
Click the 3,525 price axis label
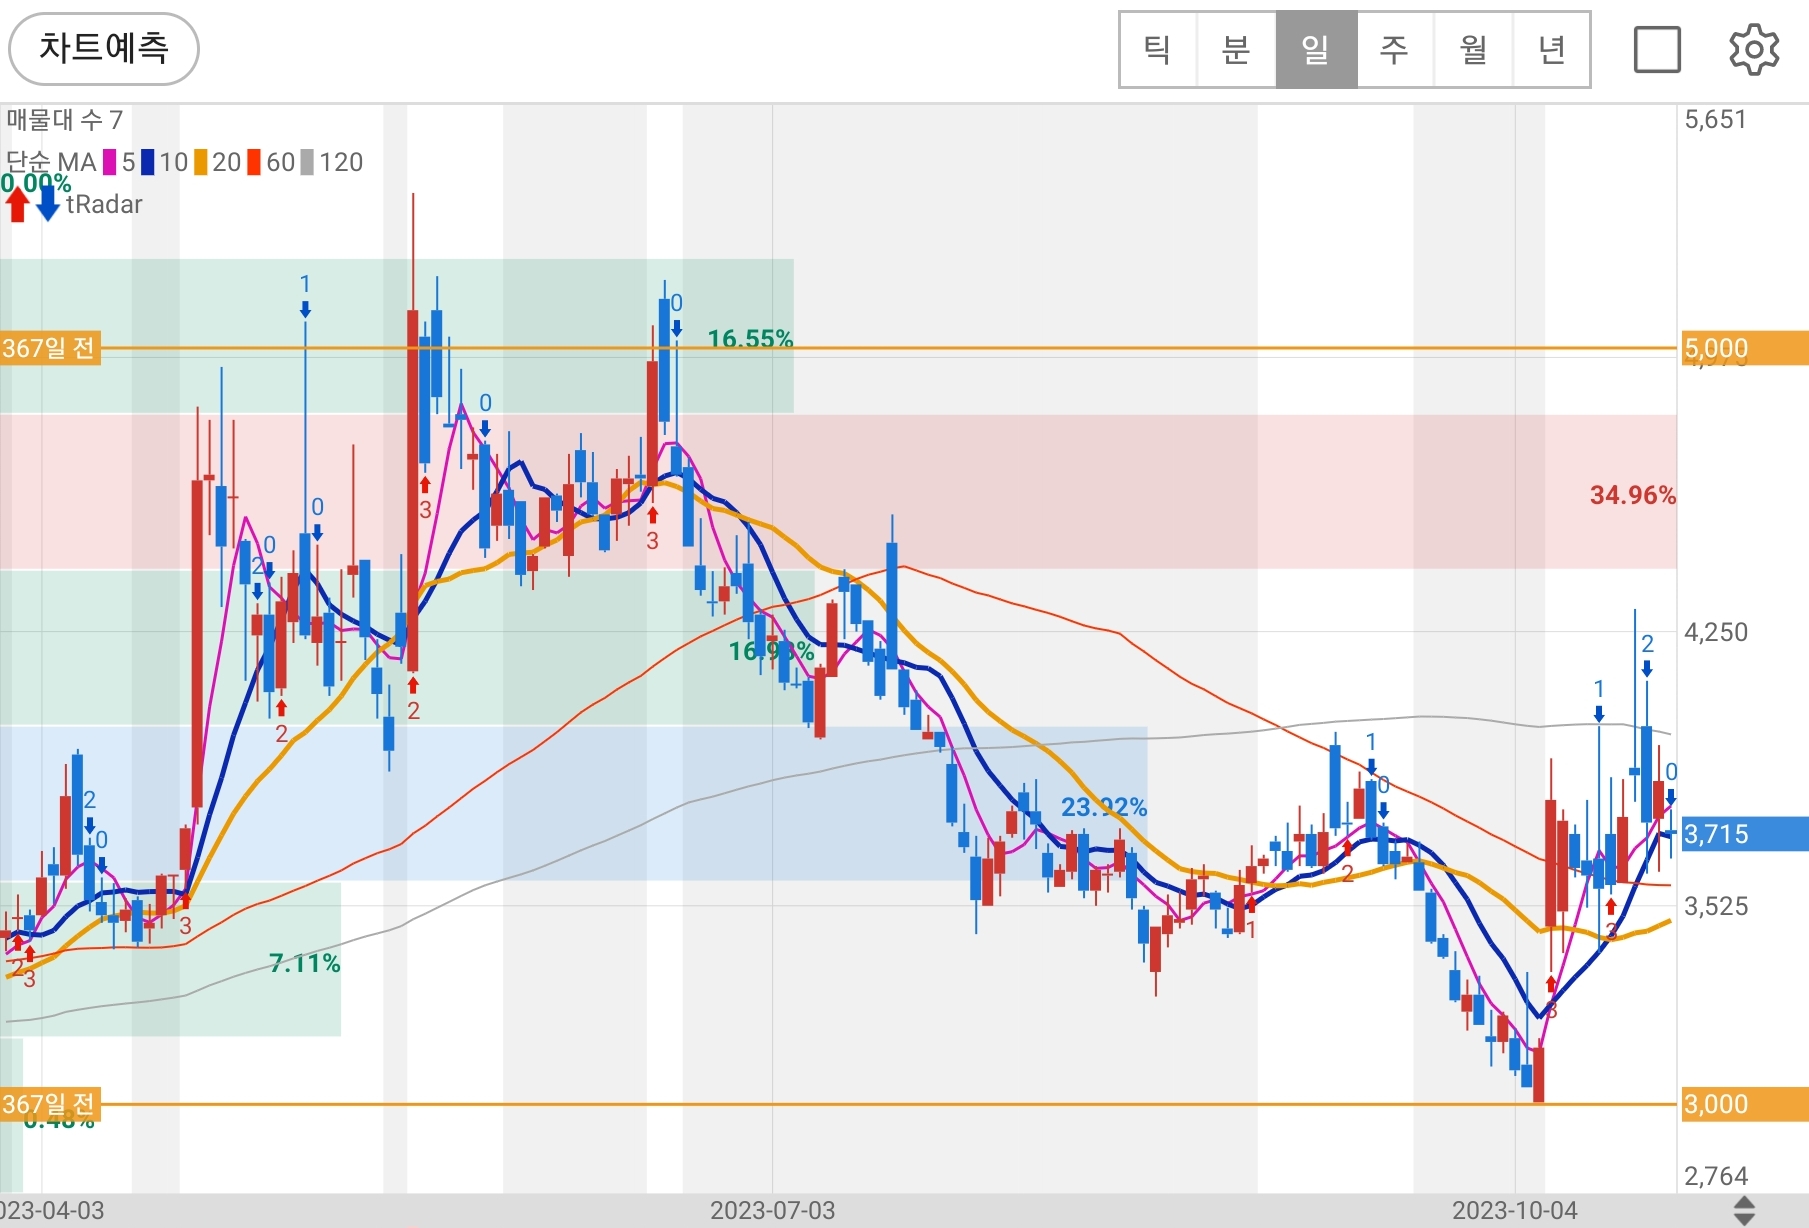[1716, 906]
